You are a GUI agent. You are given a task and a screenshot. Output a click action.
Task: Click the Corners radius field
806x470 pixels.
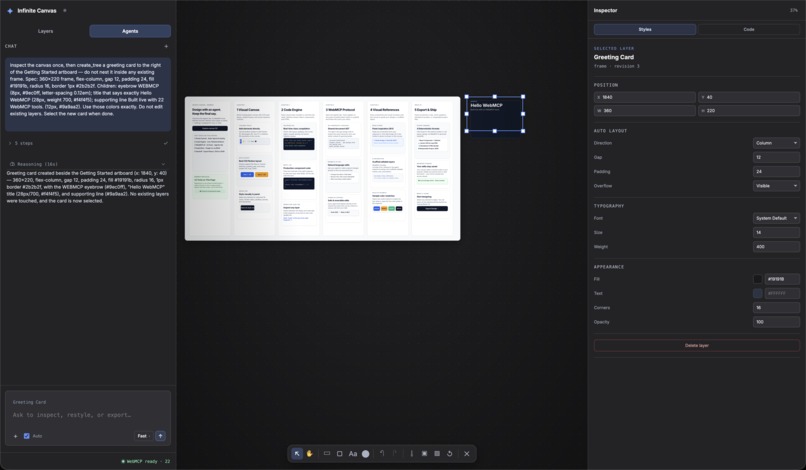coord(776,308)
